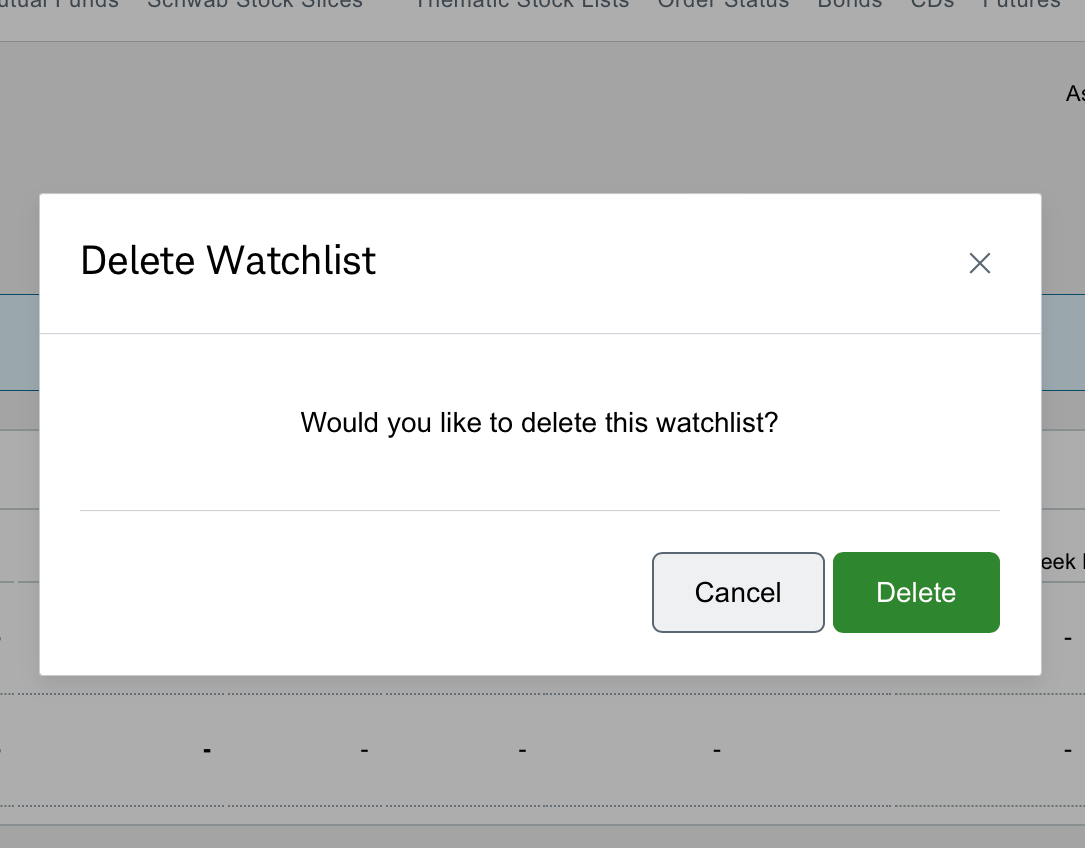The height and width of the screenshot is (848, 1085).
Task: Select the Bonds navigation item
Action: pos(850,4)
